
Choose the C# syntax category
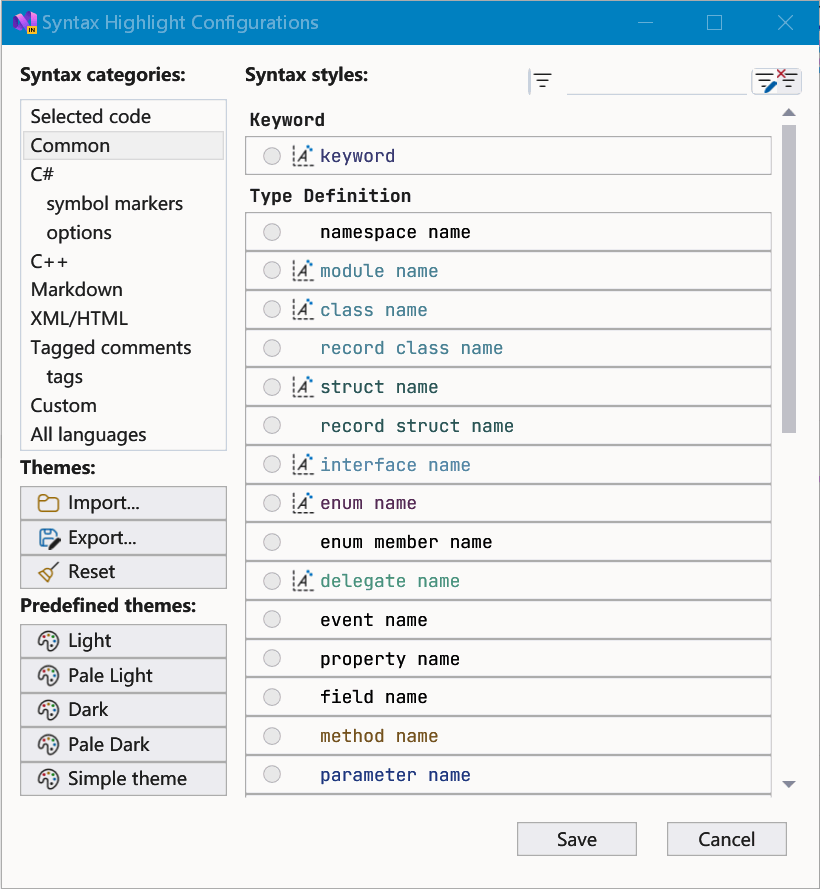tap(123, 174)
